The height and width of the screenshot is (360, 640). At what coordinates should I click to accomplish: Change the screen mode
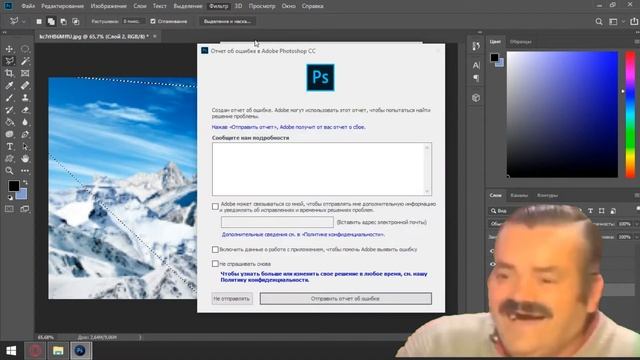25,209
